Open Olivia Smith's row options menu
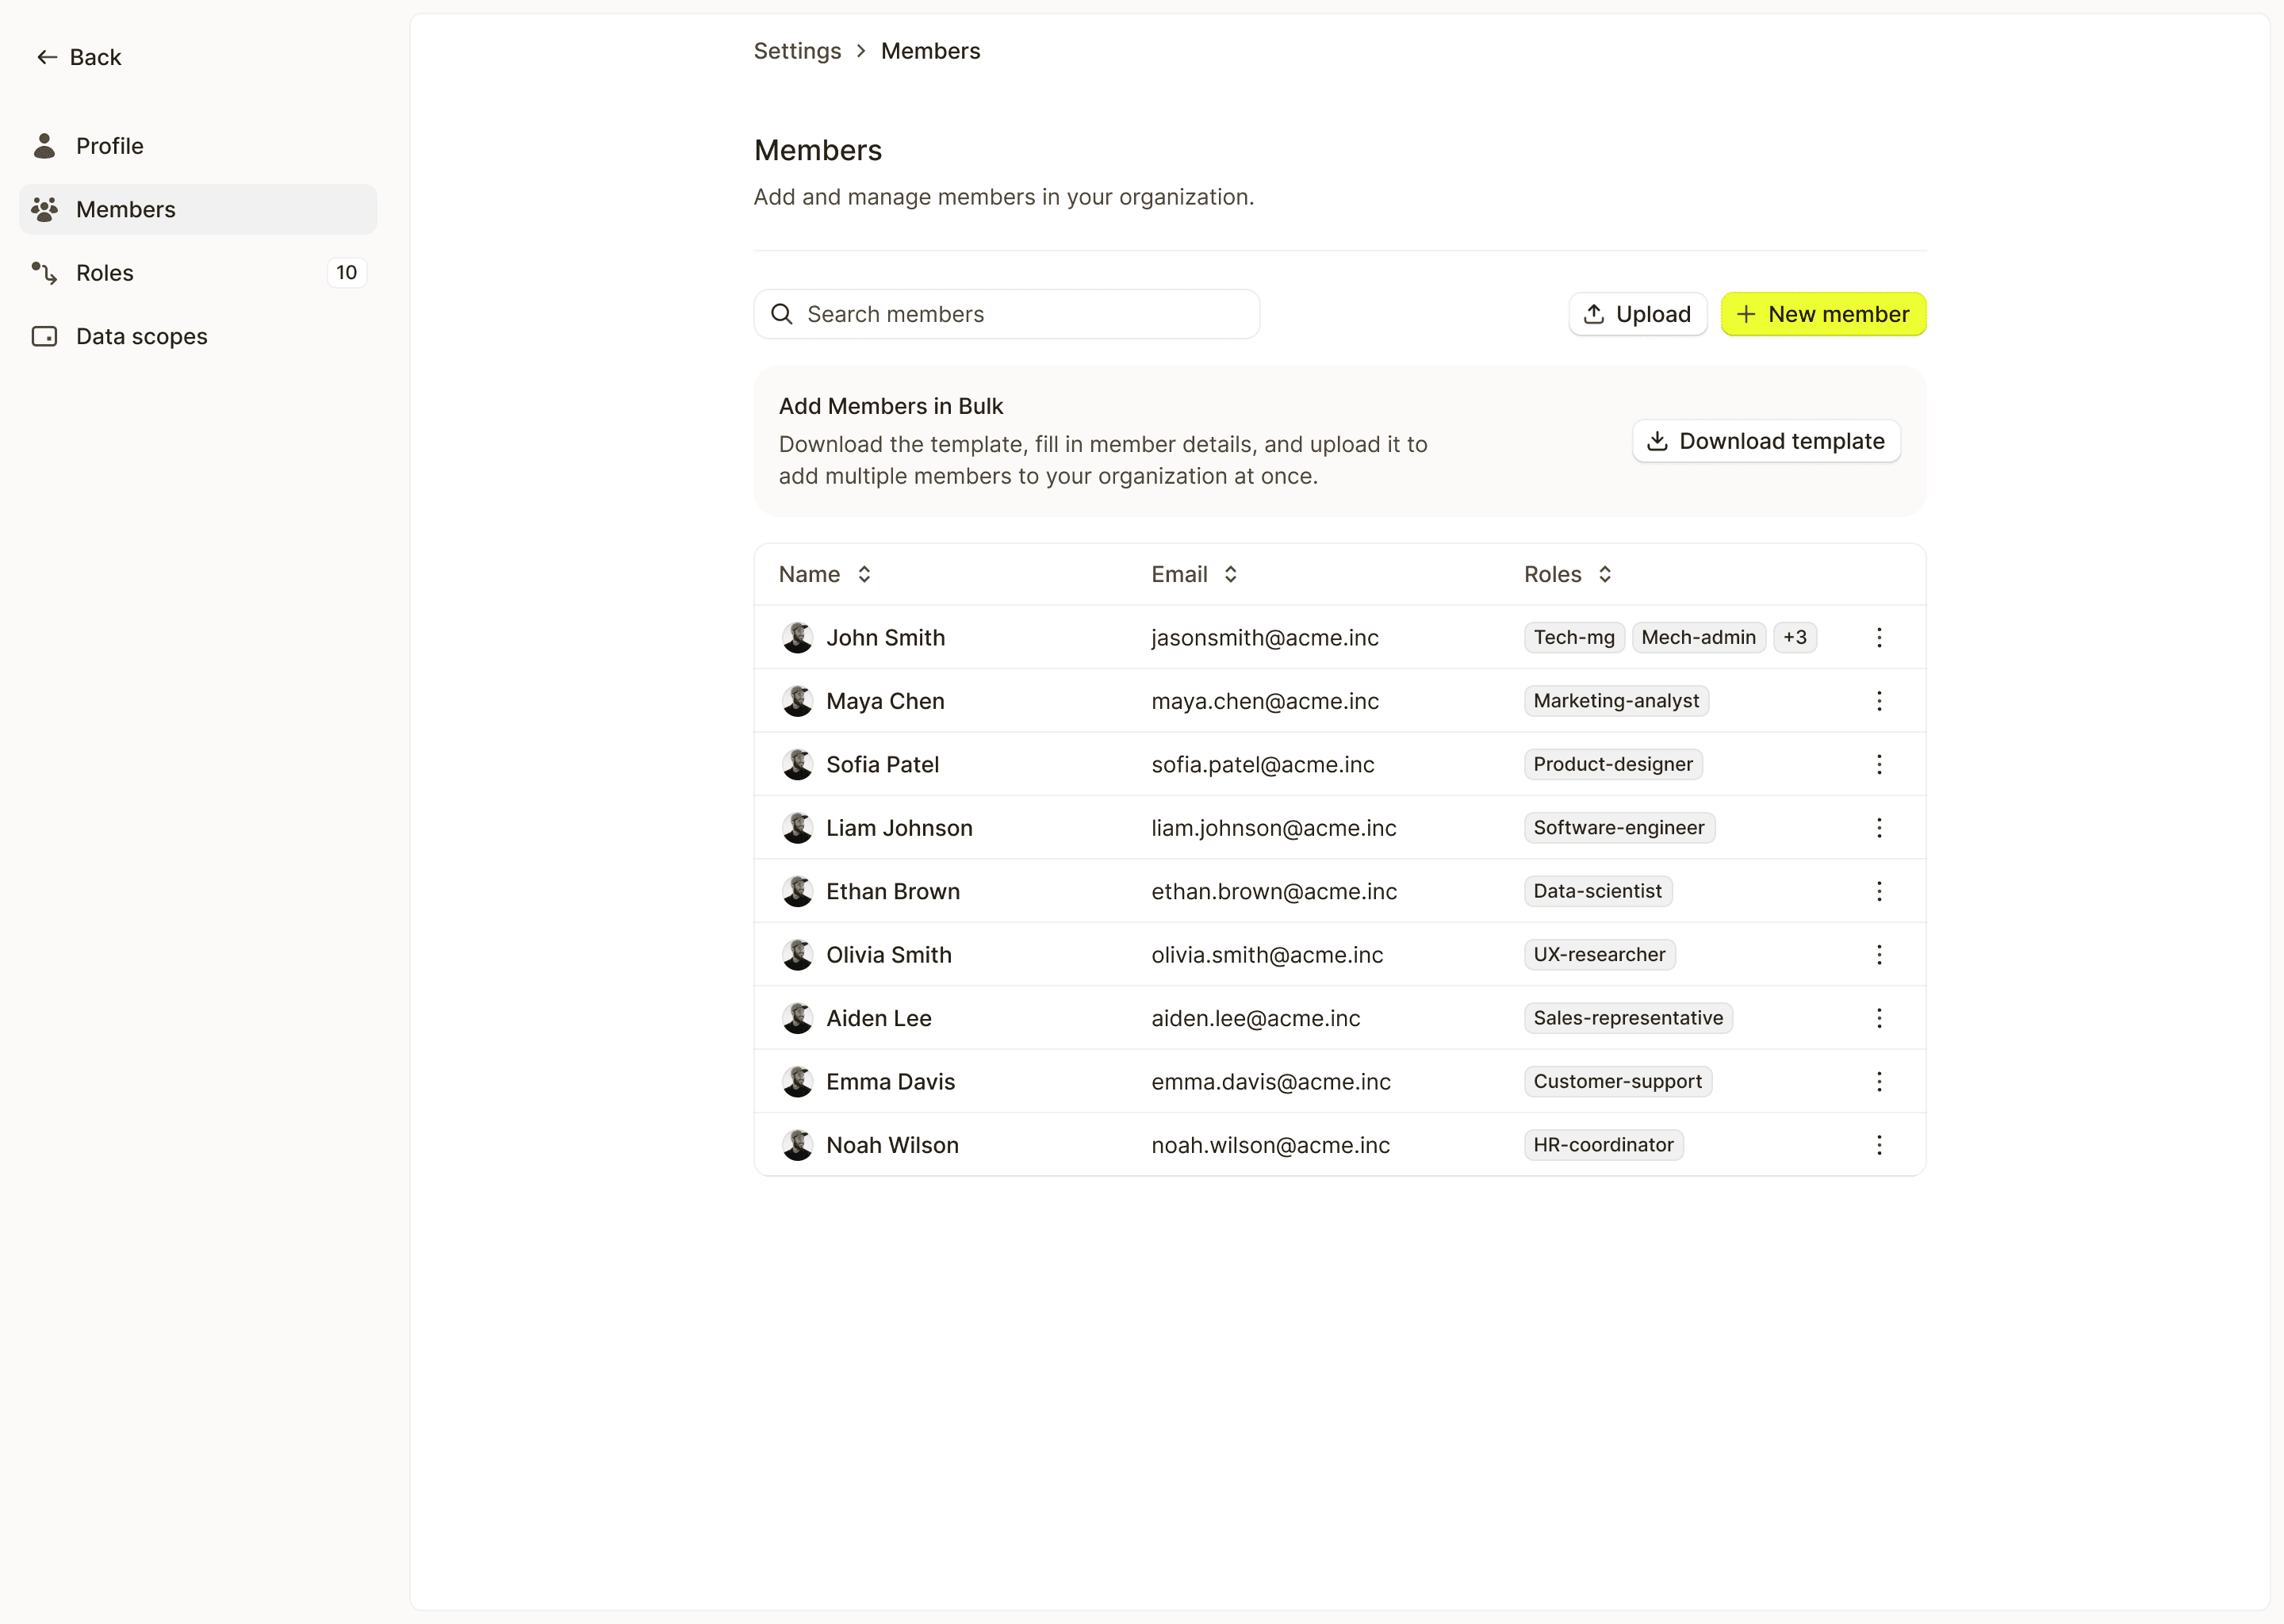Viewport: 2284px width, 1624px height. click(1879, 955)
